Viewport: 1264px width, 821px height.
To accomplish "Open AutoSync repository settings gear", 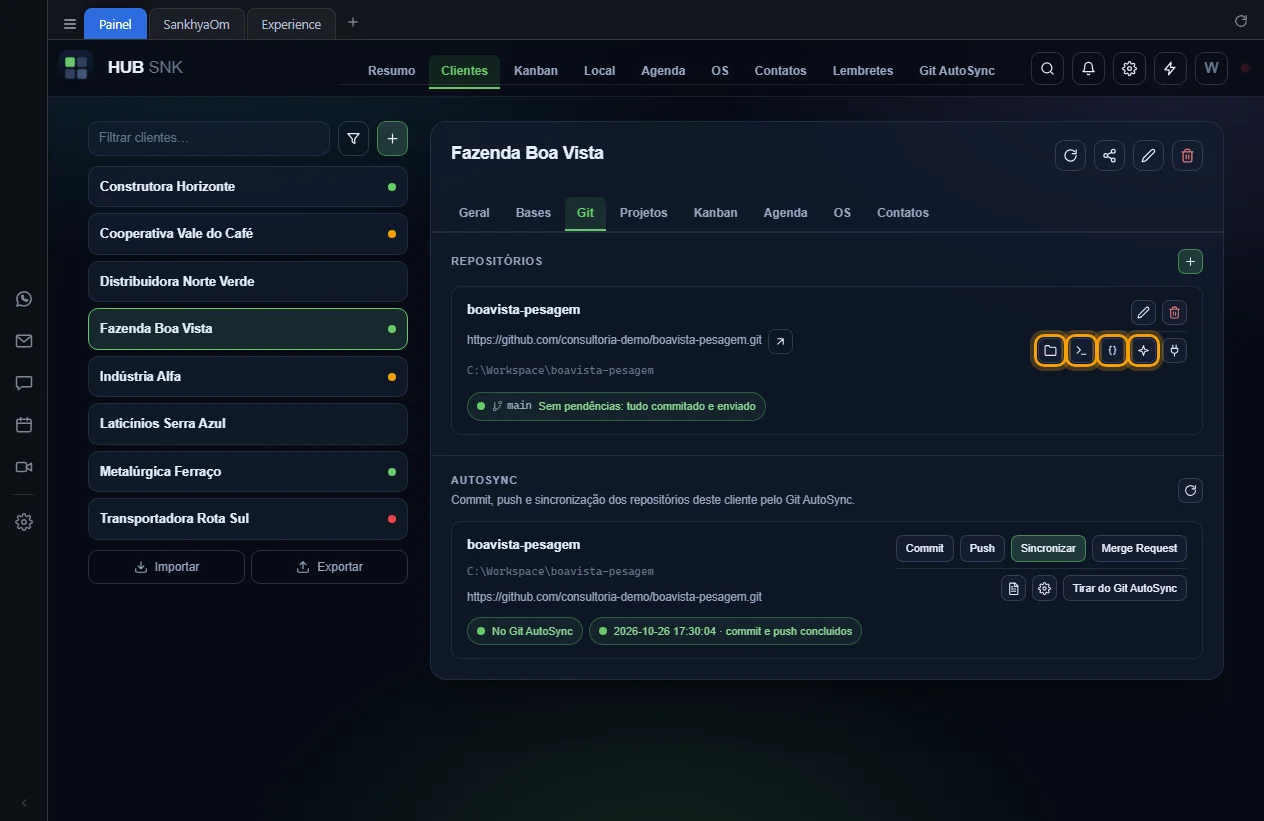I will click(1044, 588).
